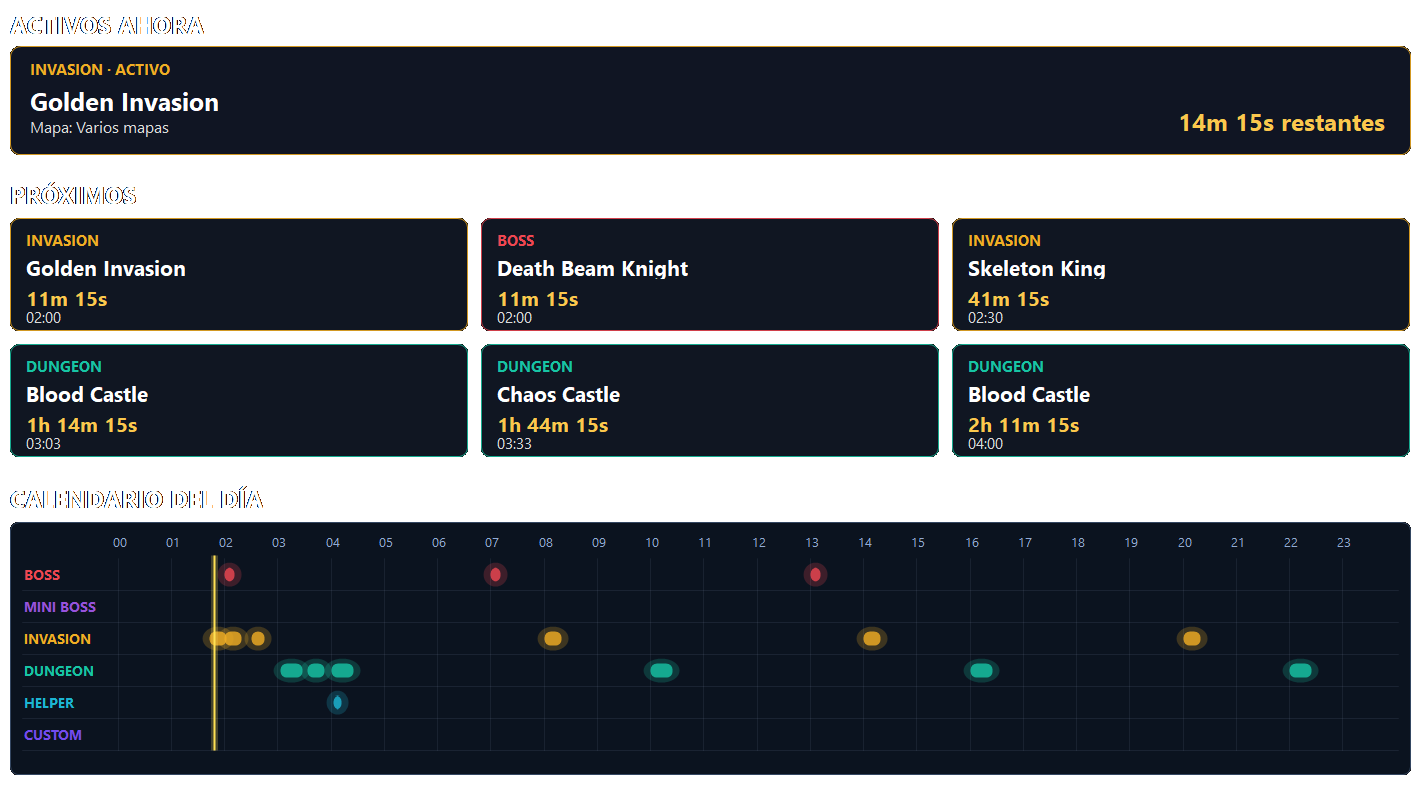This screenshot has width=1420, height=787.
Task: Open the Blood Castle card at 04:00
Action: click(1181, 400)
